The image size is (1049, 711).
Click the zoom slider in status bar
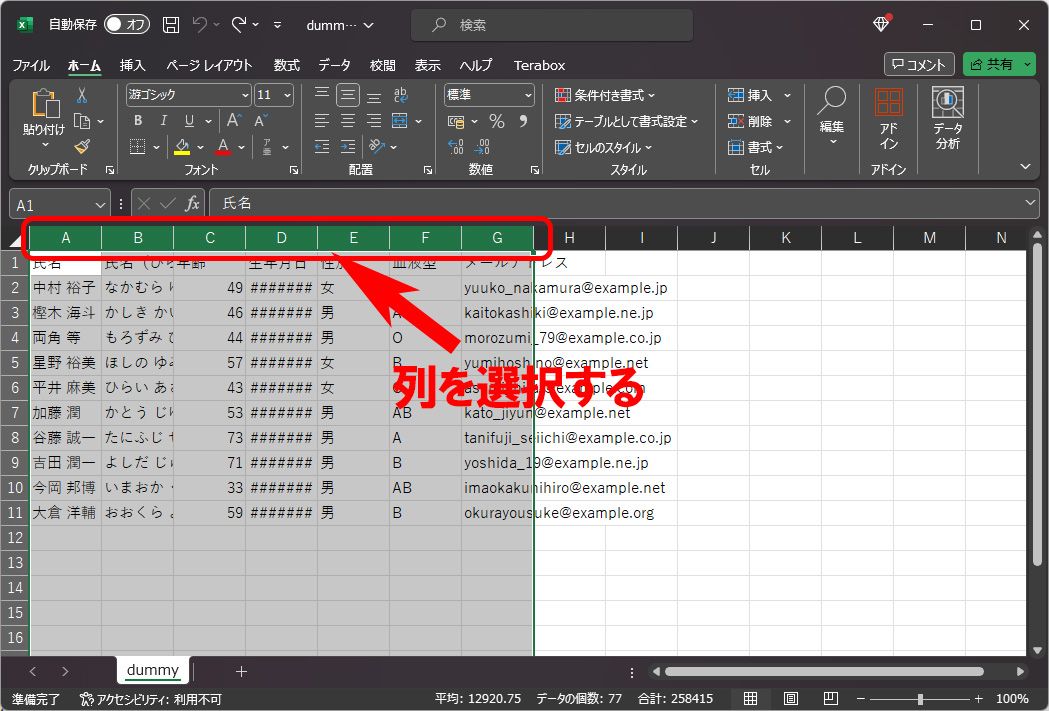(x=920, y=699)
